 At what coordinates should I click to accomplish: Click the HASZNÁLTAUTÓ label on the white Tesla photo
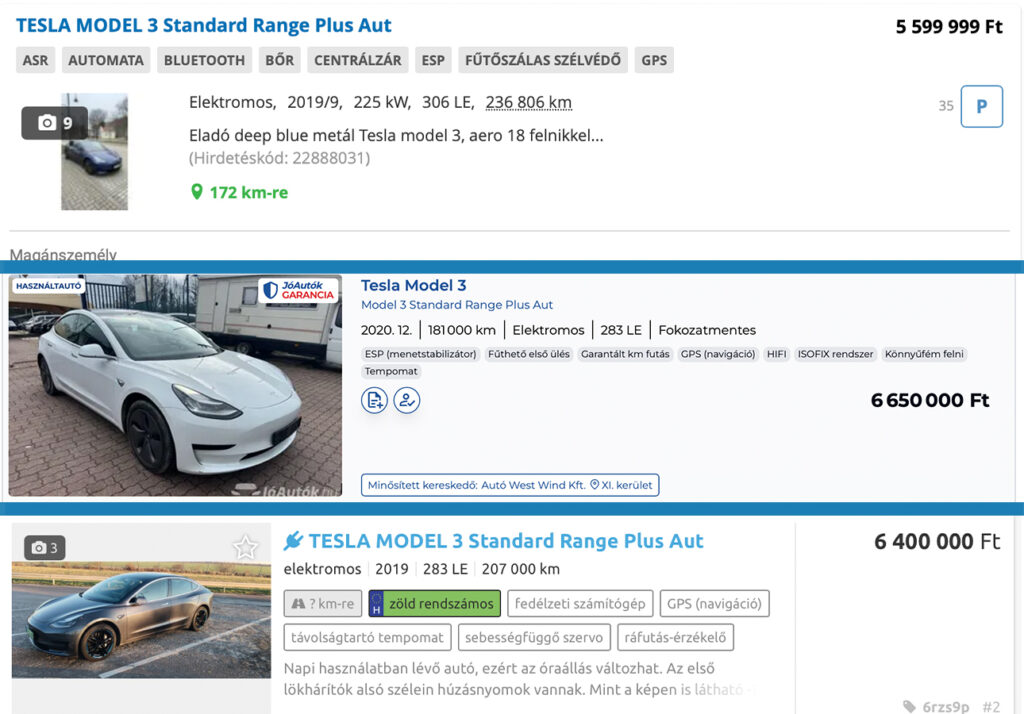[x=48, y=286]
